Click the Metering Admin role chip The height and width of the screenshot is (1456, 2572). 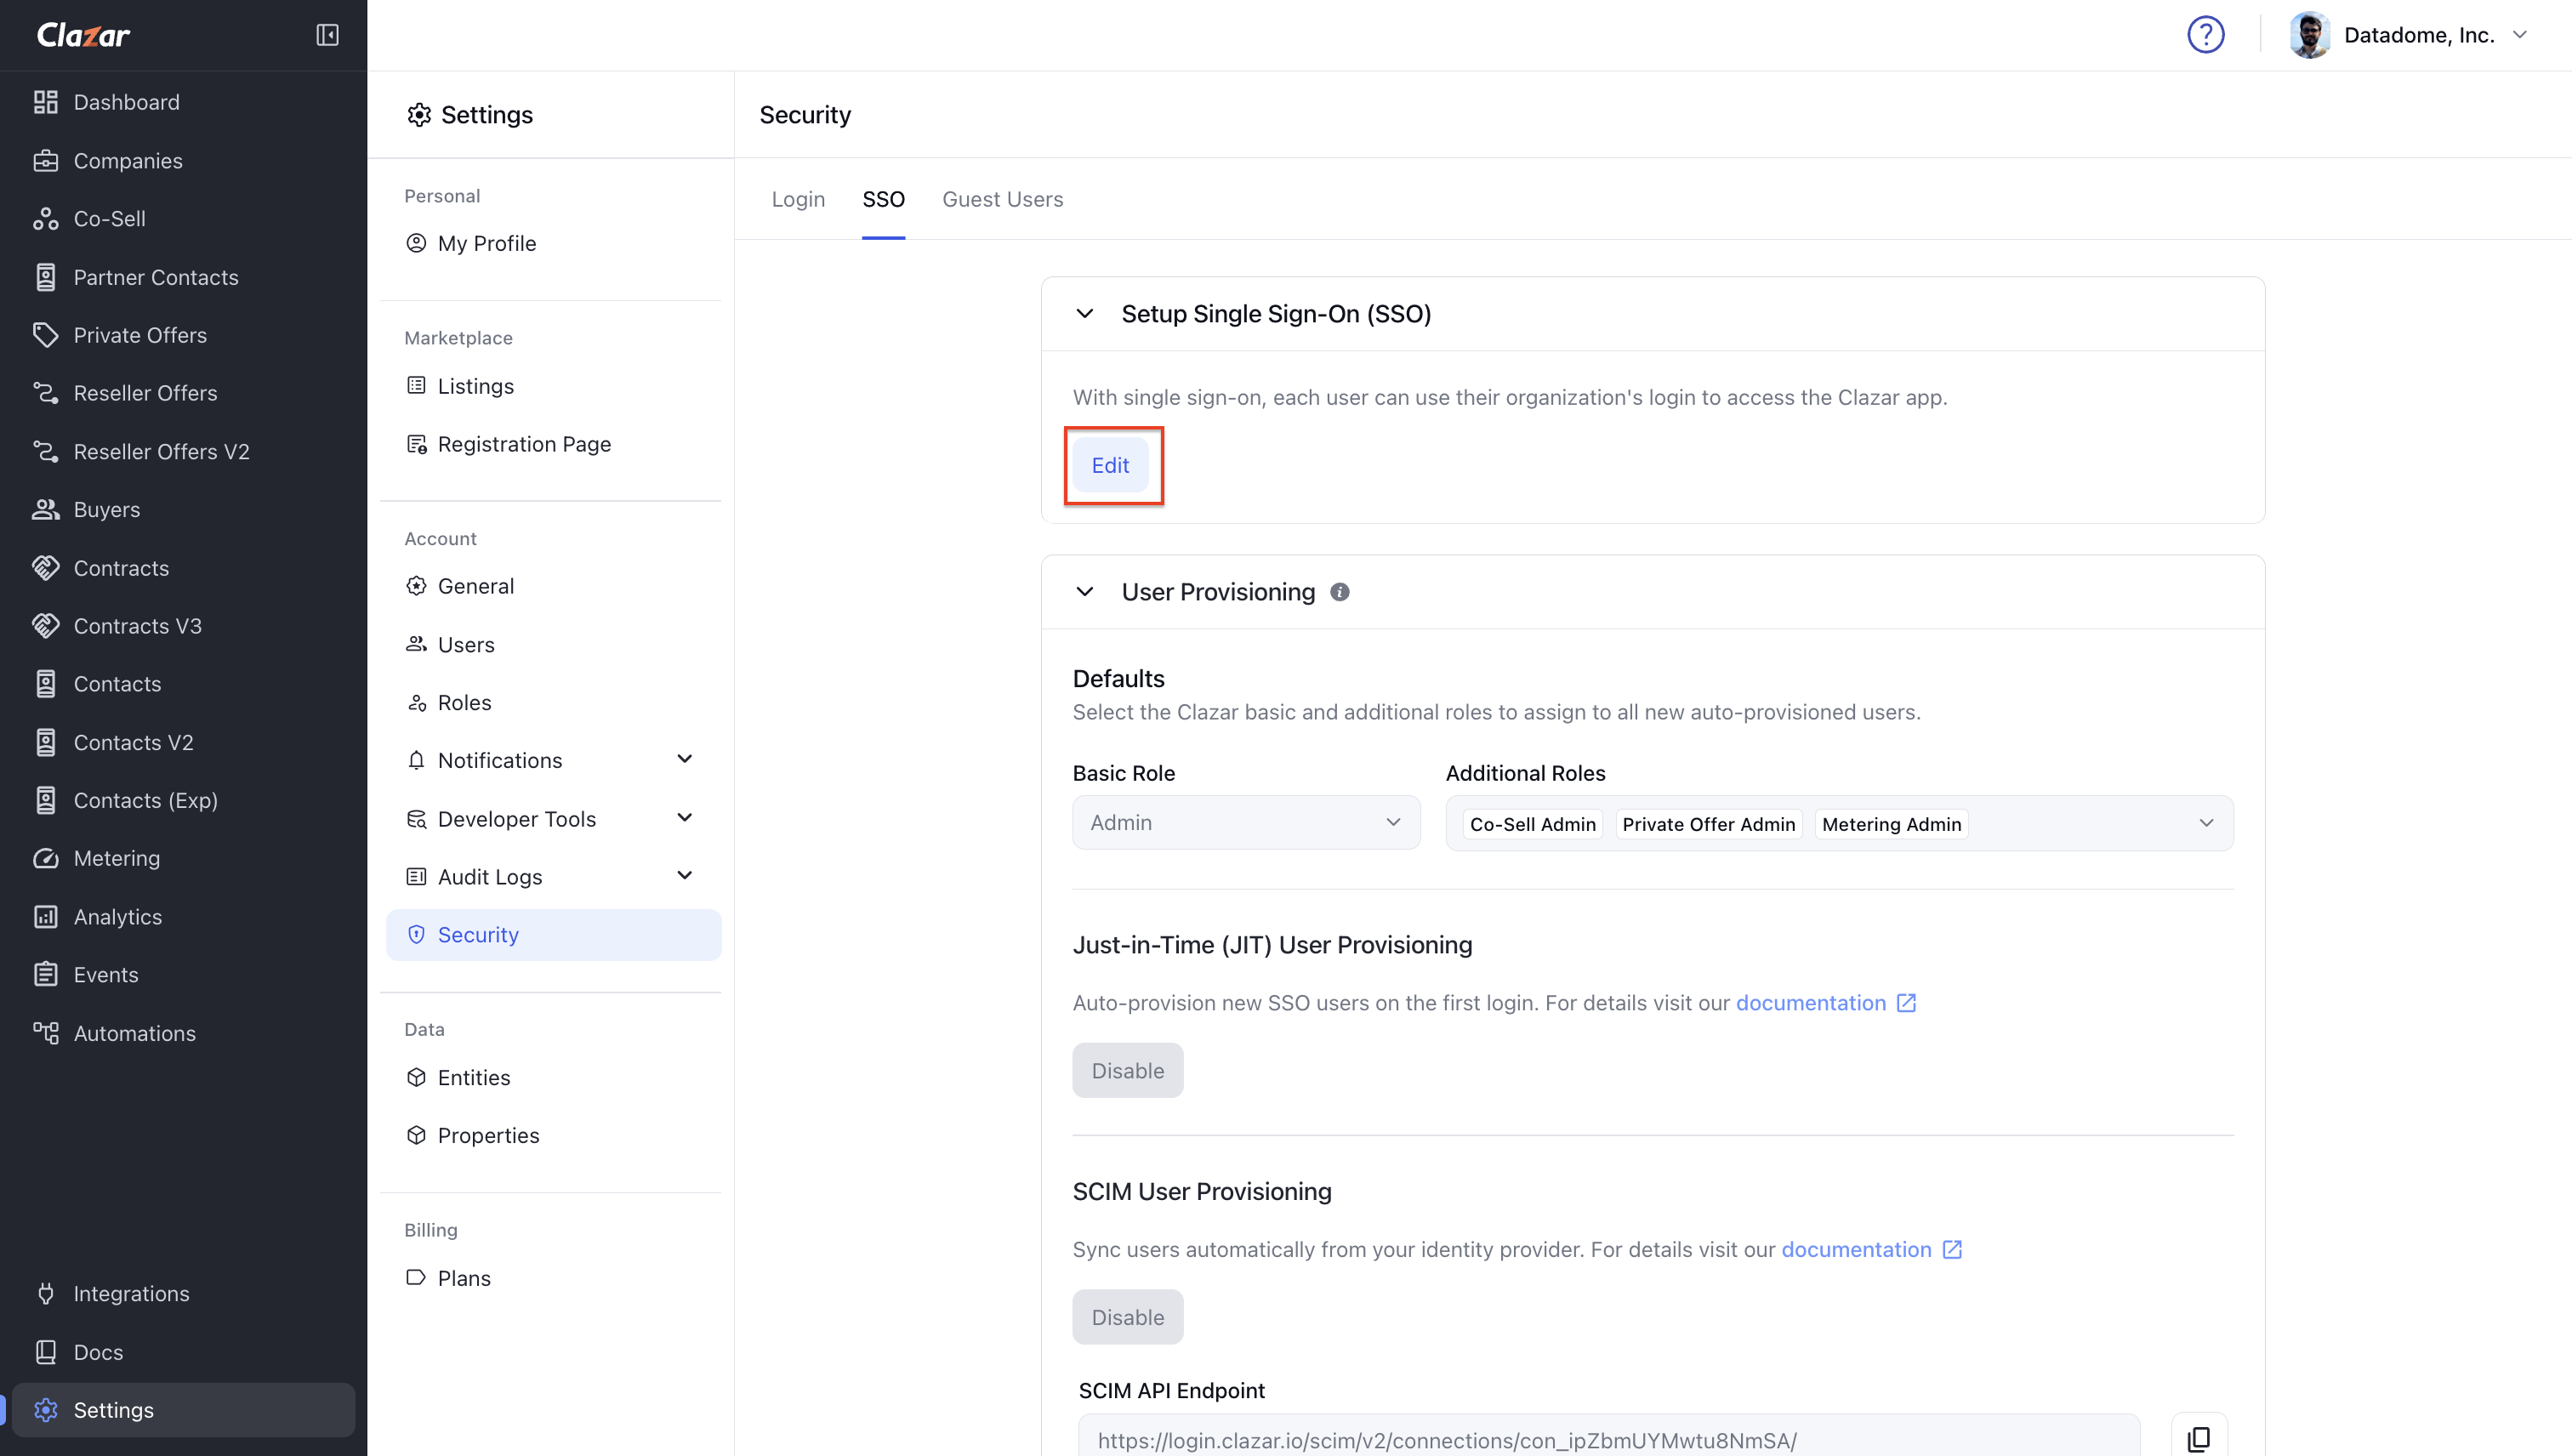coord(1891,824)
